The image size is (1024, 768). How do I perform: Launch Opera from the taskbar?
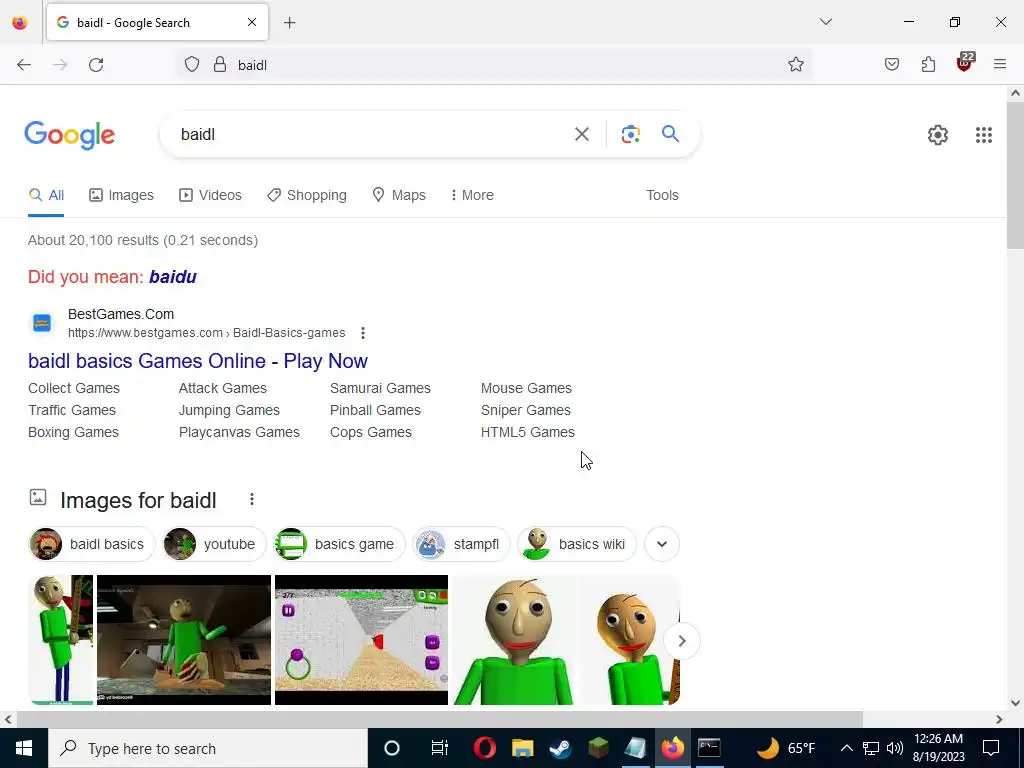tap(484, 748)
